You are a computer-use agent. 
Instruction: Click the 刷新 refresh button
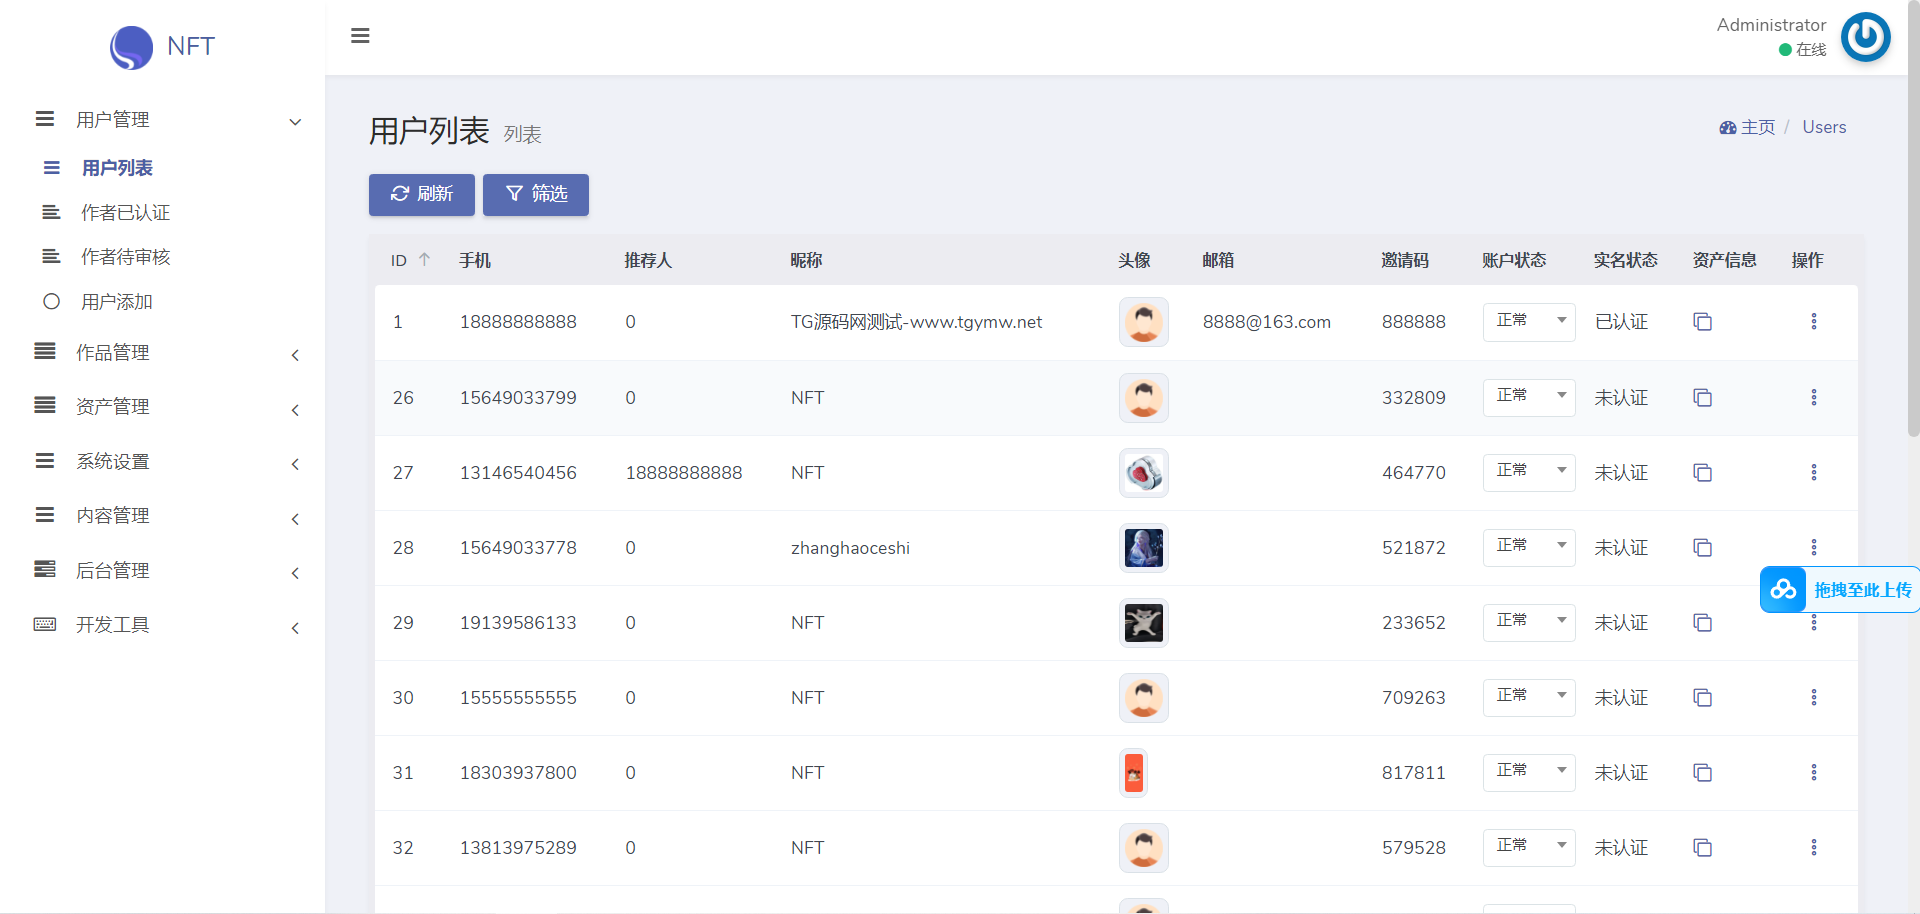pos(421,194)
